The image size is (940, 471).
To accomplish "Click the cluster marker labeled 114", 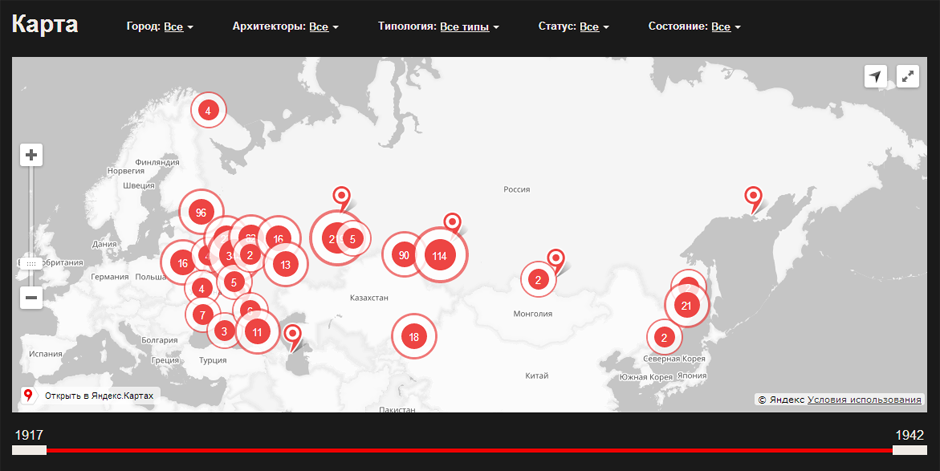I will (x=440, y=256).
